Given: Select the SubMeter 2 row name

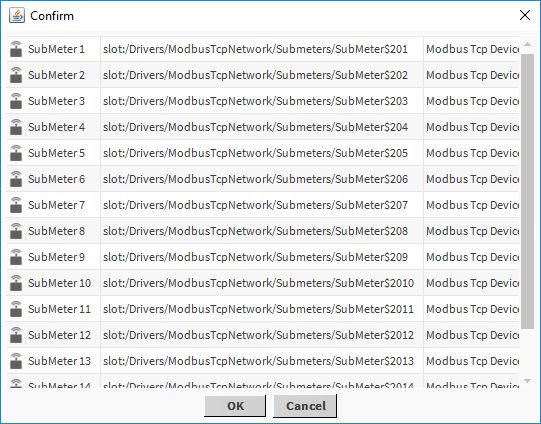Looking at the screenshot, I should (57, 75).
